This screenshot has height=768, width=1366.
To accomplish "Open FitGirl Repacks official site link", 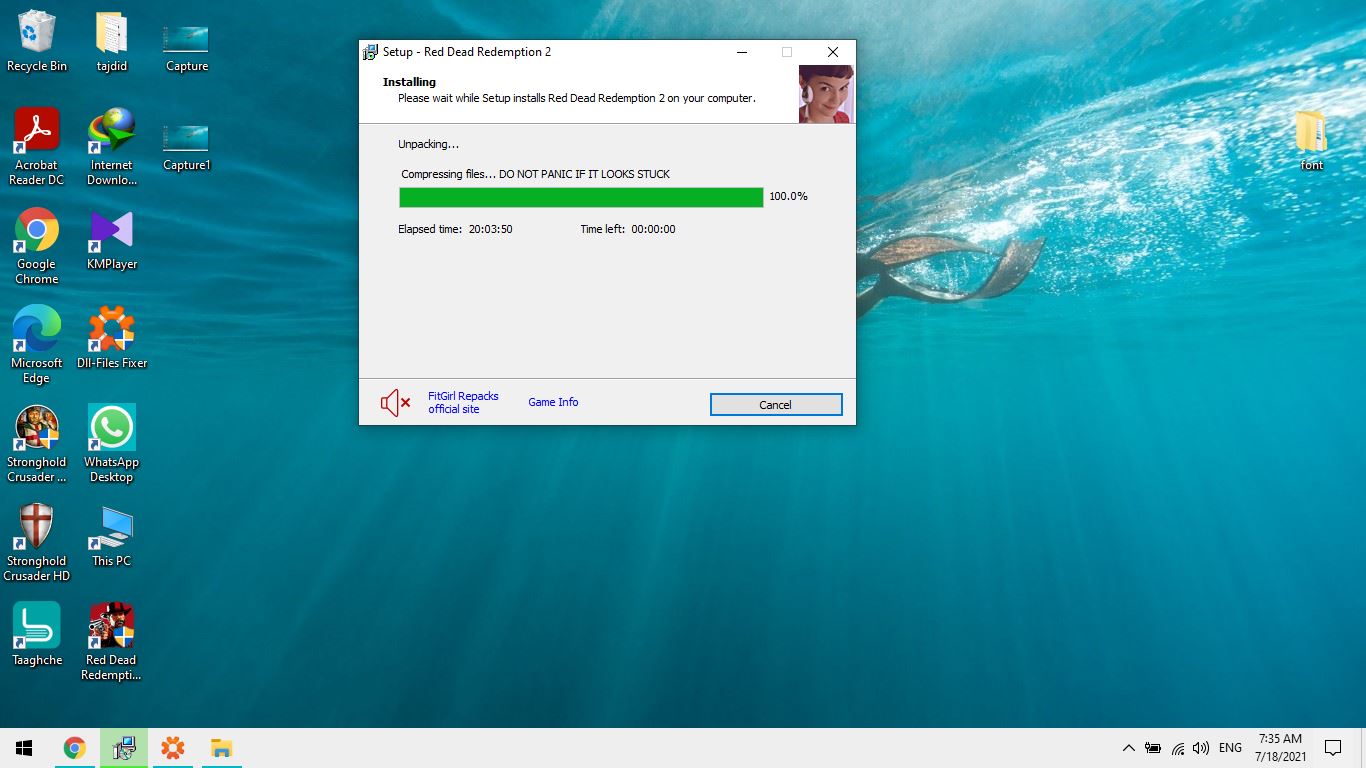I will [x=463, y=402].
